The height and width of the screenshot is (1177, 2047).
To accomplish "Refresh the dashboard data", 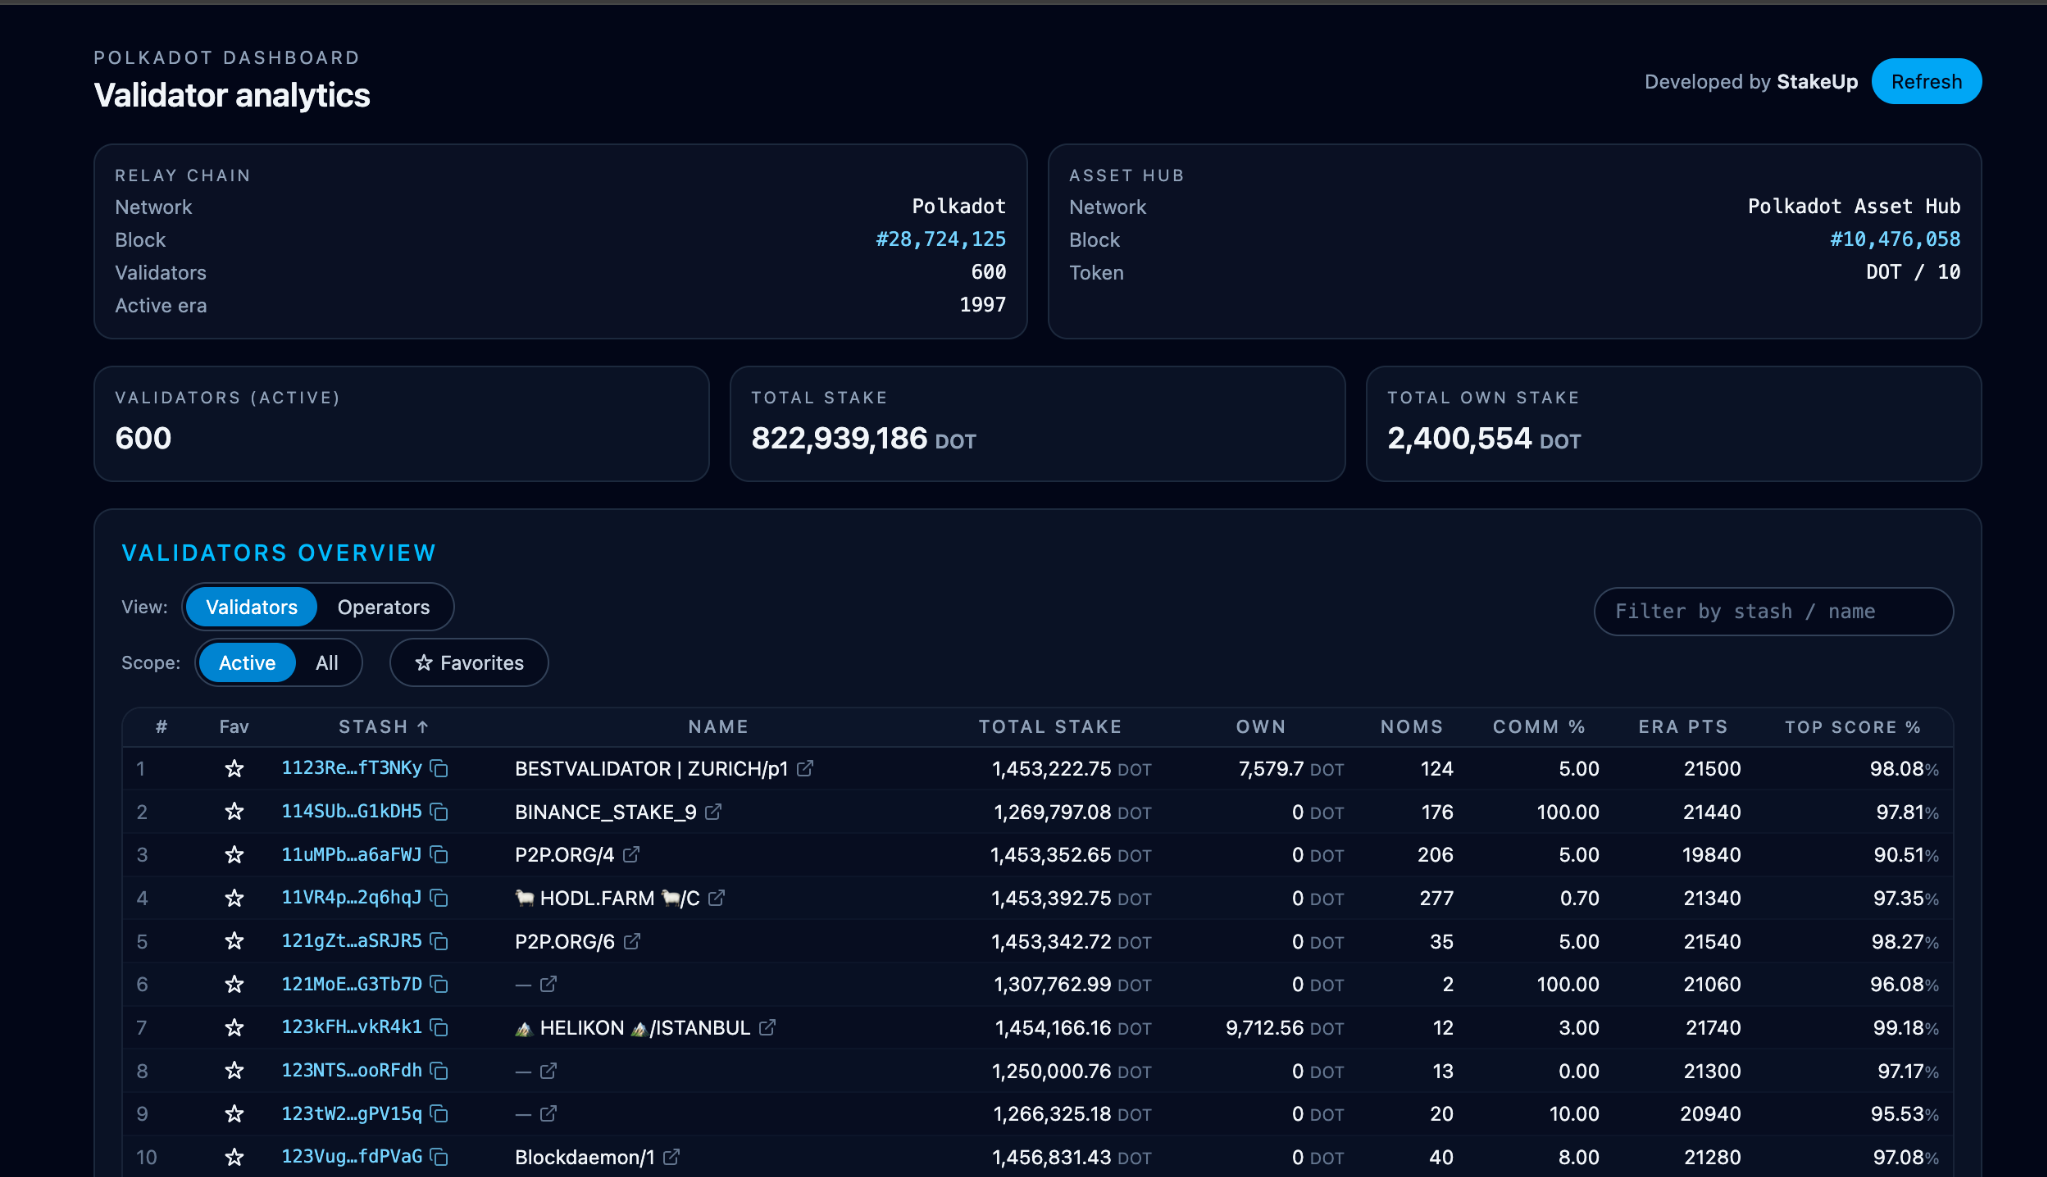I will [x=1925, y=81].
